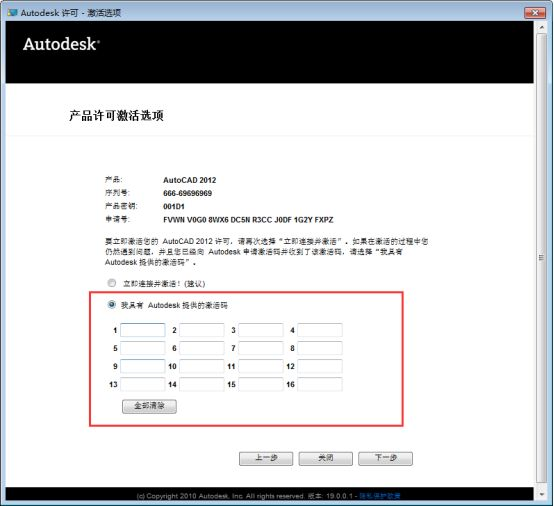
Task: Click activation code field 6
Action: coord(202,348)
